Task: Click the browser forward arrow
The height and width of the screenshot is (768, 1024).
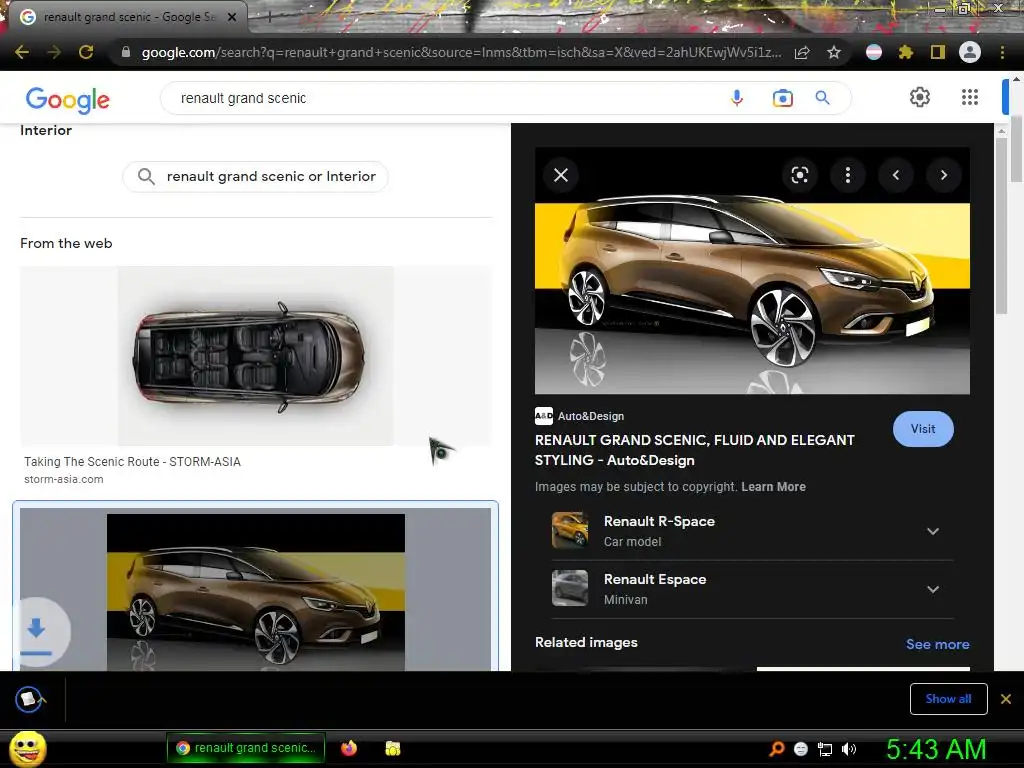Action: pyautogui.click(x=54, y=52)
